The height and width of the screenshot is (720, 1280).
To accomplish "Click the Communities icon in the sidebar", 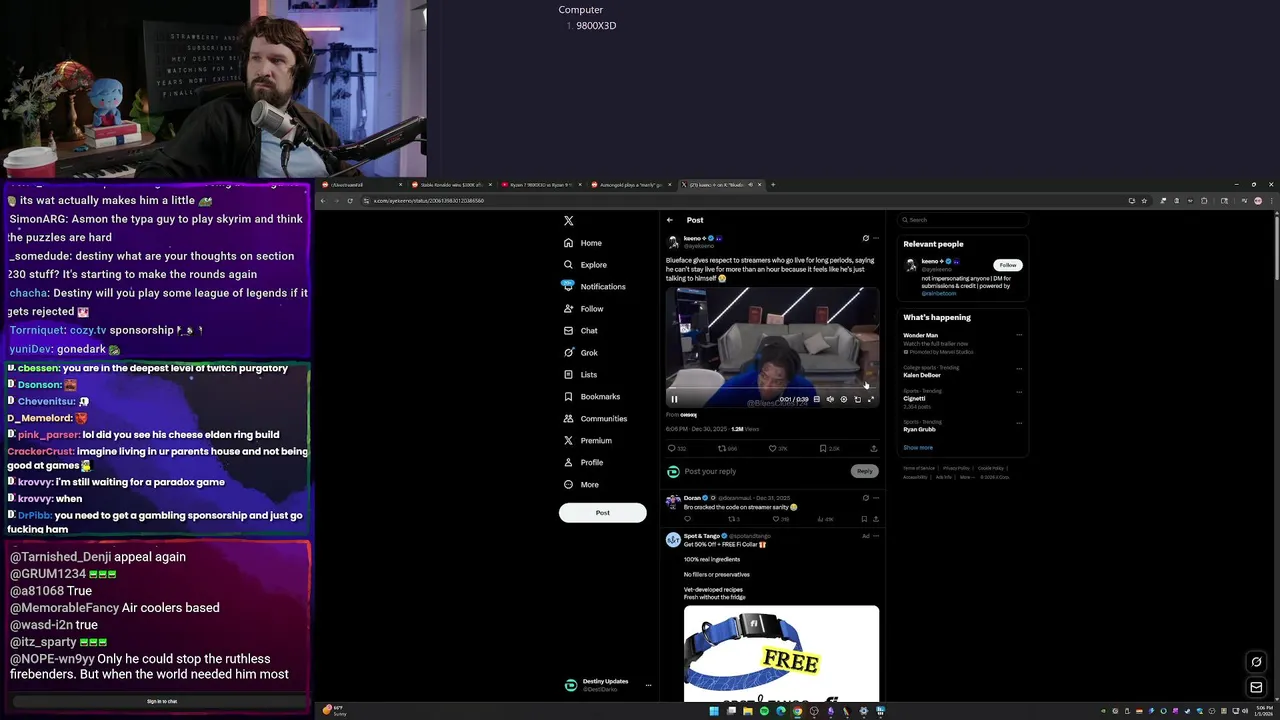I will point(568,419).
